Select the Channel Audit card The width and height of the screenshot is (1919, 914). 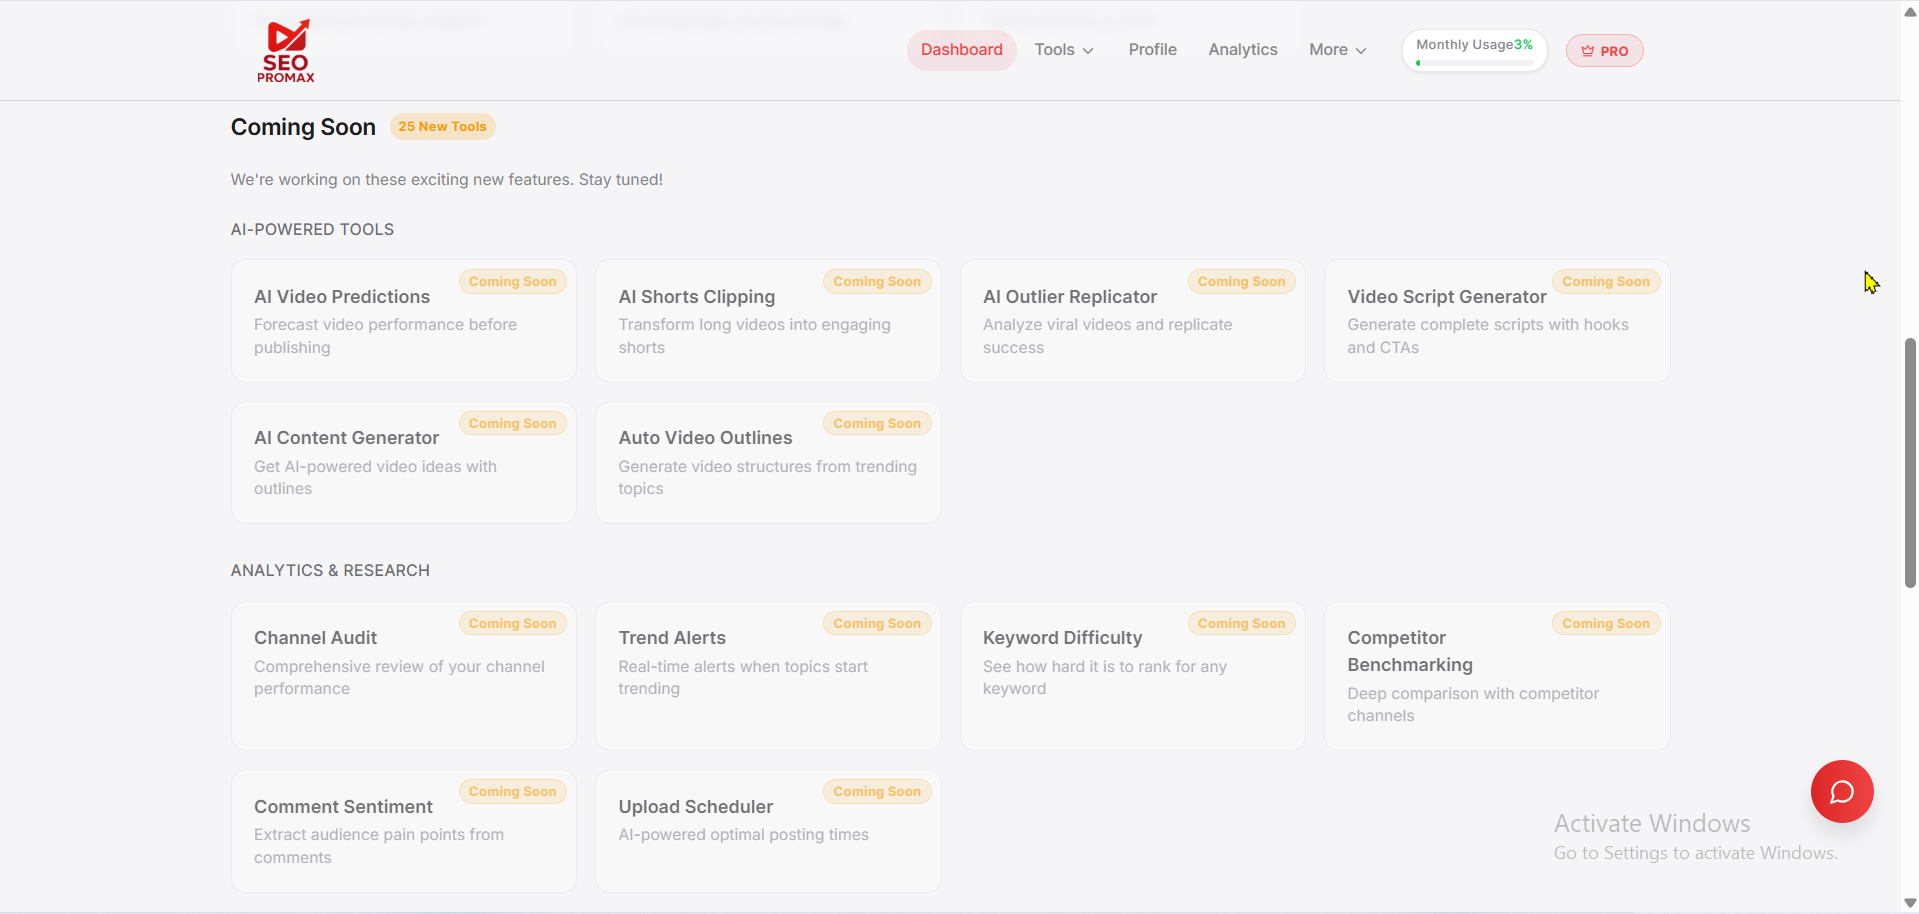[403, 676]
